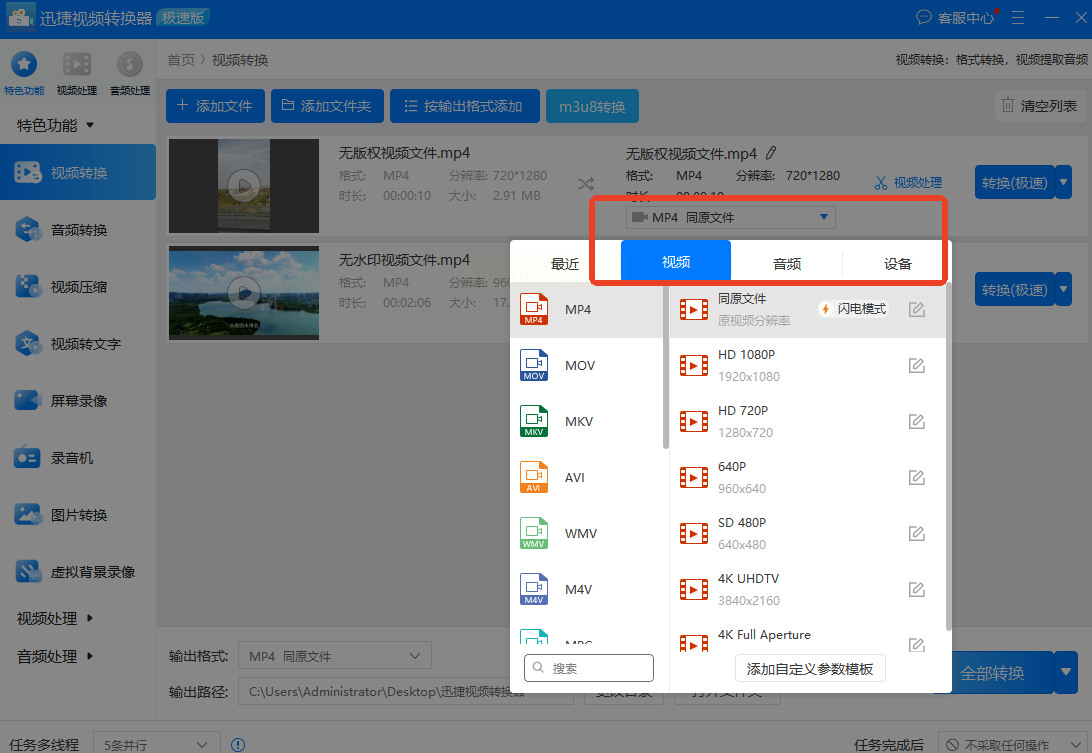This screenshot has width=1092, height=753.
Task: Click the 搜索 format search field
Action: point(589,667)
